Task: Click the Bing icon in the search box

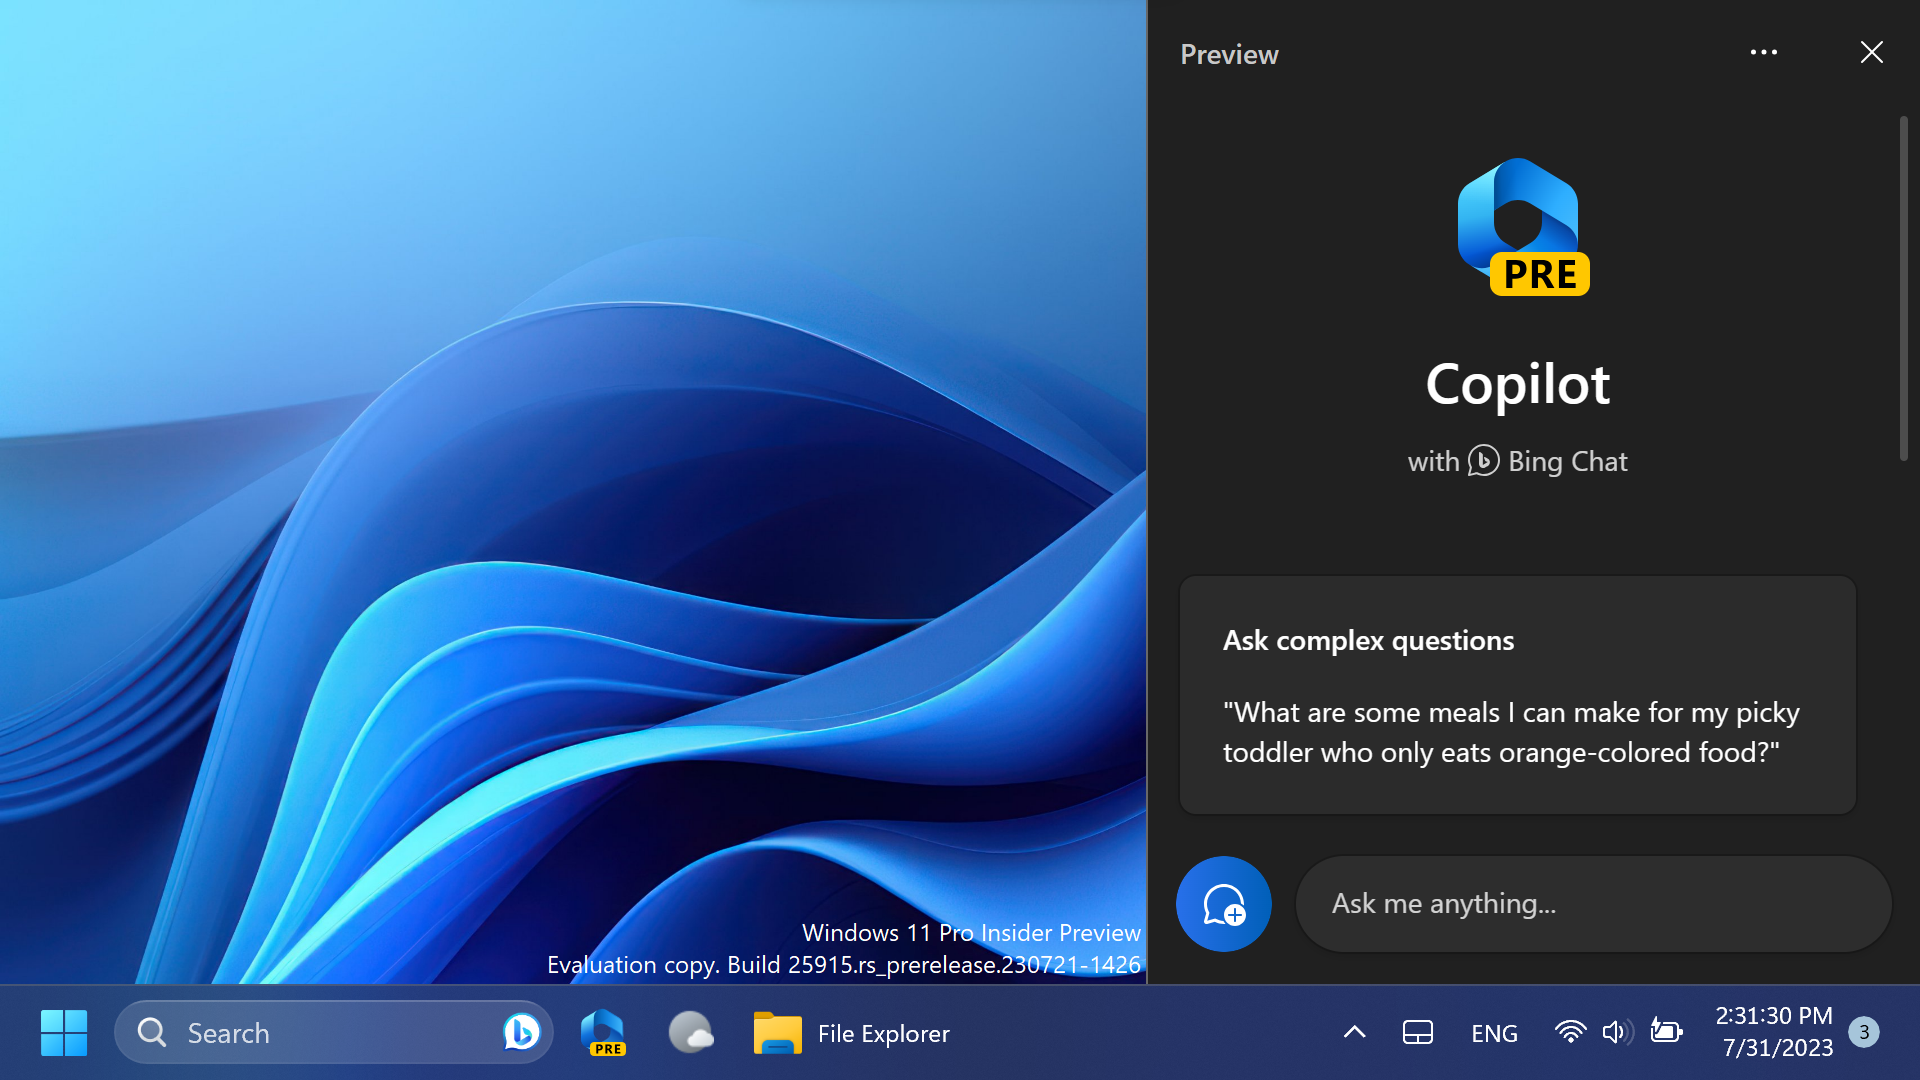Action: (x=521, y=1032)
